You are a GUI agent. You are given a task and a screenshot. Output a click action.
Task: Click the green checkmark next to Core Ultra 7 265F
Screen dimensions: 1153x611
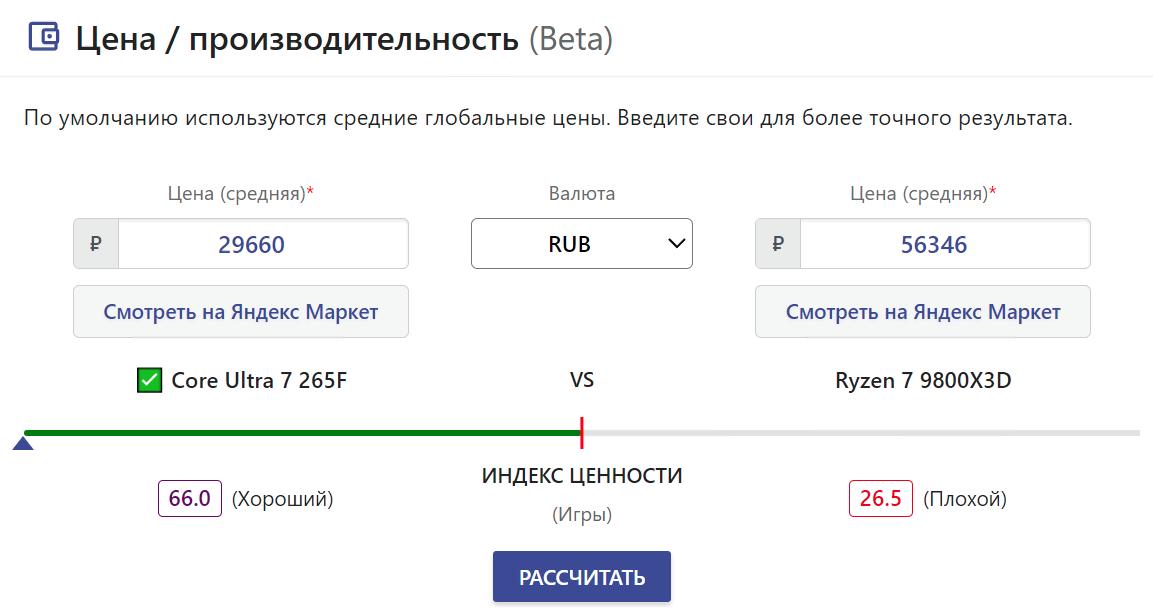150,381
